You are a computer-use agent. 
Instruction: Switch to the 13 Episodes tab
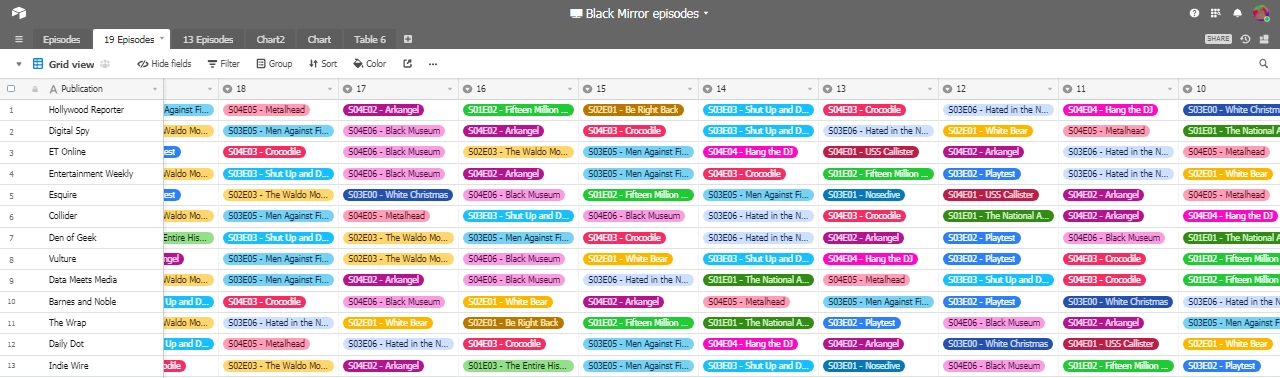208,39
